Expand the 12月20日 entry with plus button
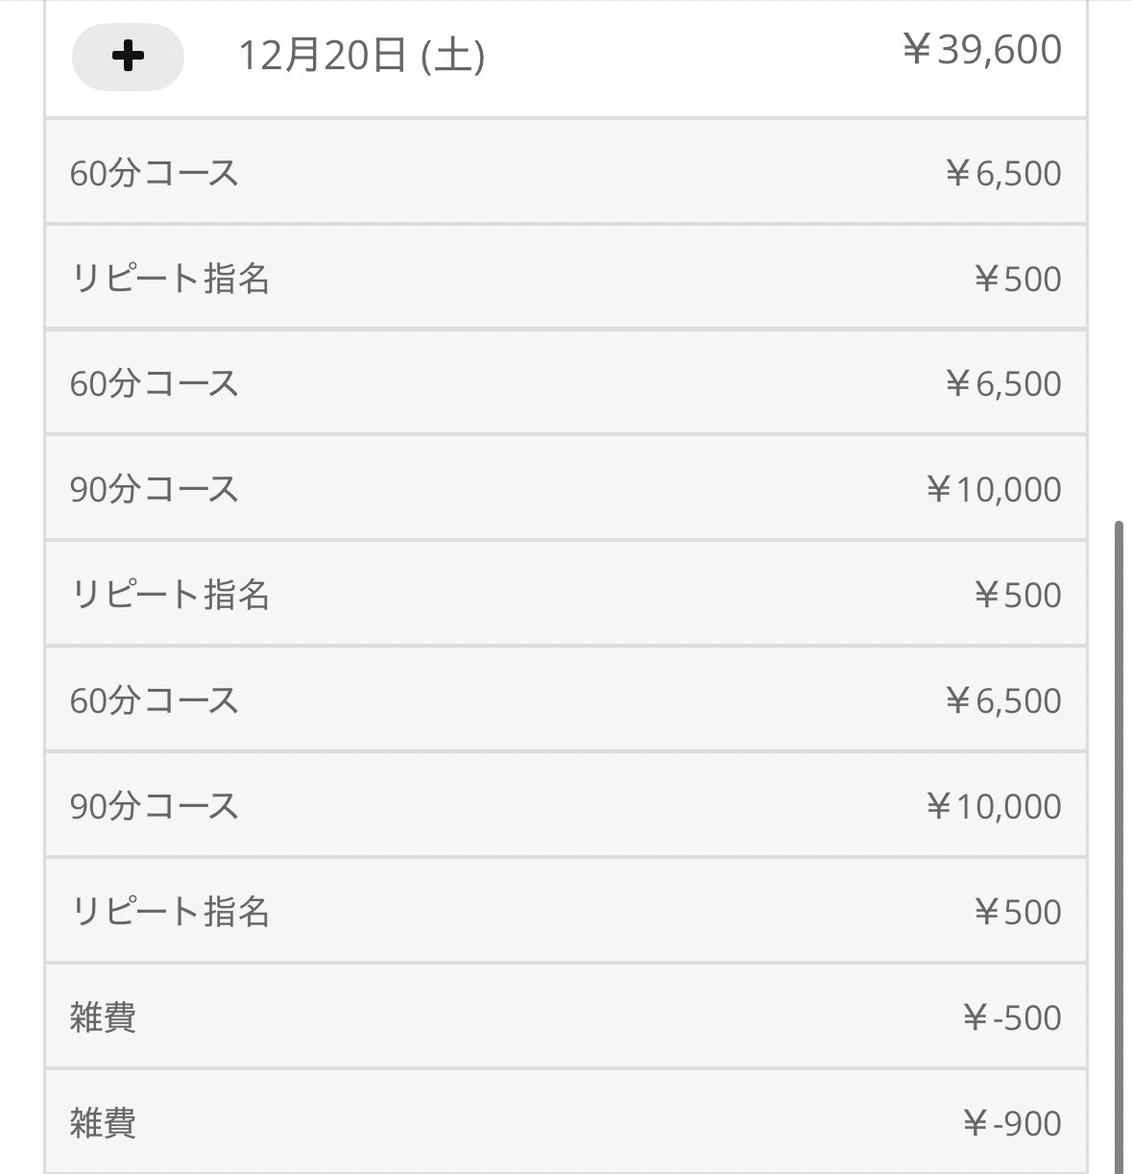The image size is (1132, 1174). coord(128,56)
